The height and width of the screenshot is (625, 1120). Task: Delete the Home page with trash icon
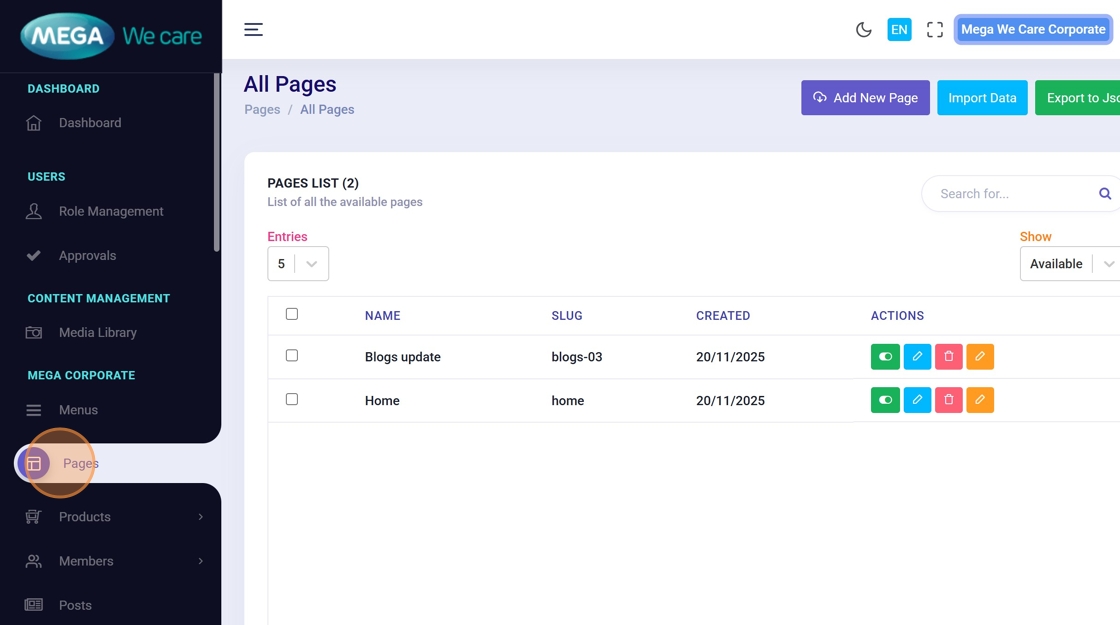[948, 400]
